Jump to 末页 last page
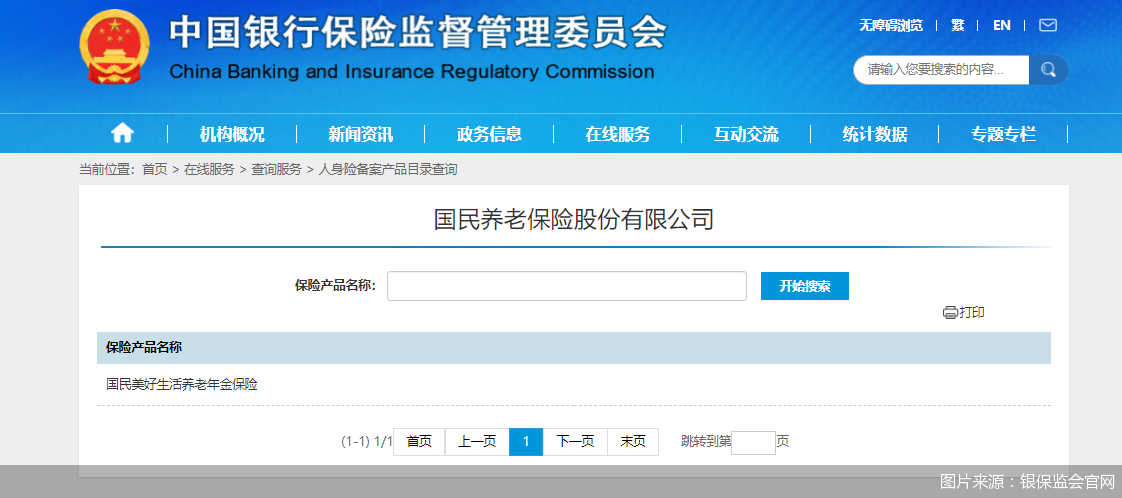This screenshot has width=1122, height=498. click(633, 442)
